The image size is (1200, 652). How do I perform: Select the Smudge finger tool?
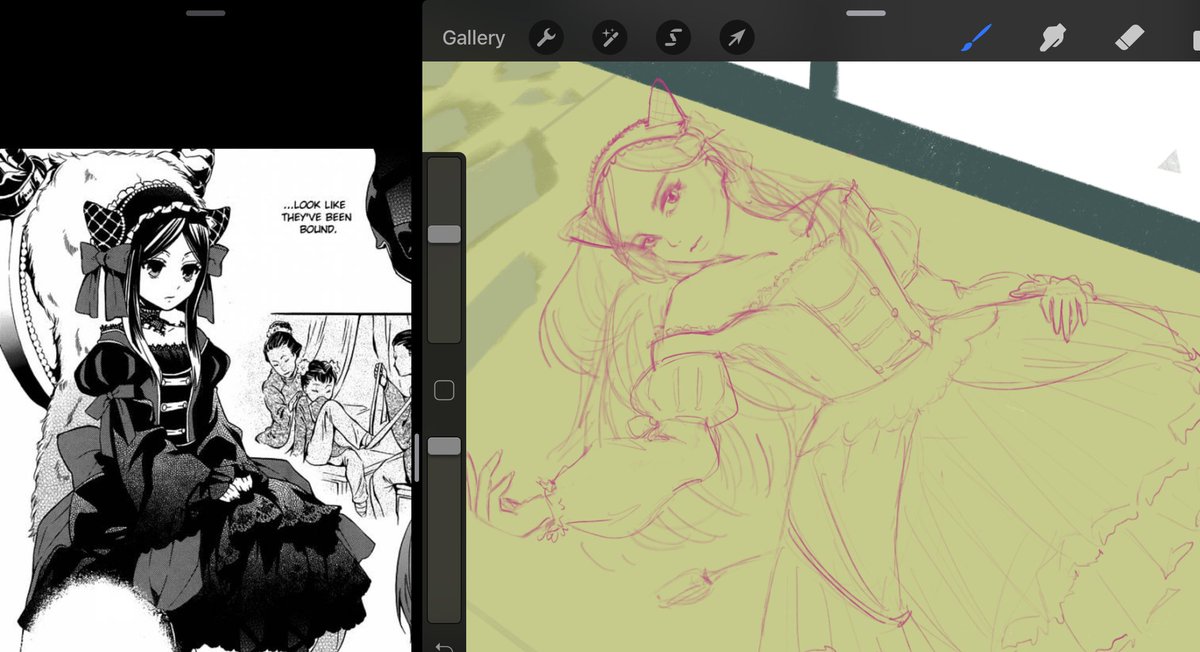pyautogui.click(x=1050, y=38)
